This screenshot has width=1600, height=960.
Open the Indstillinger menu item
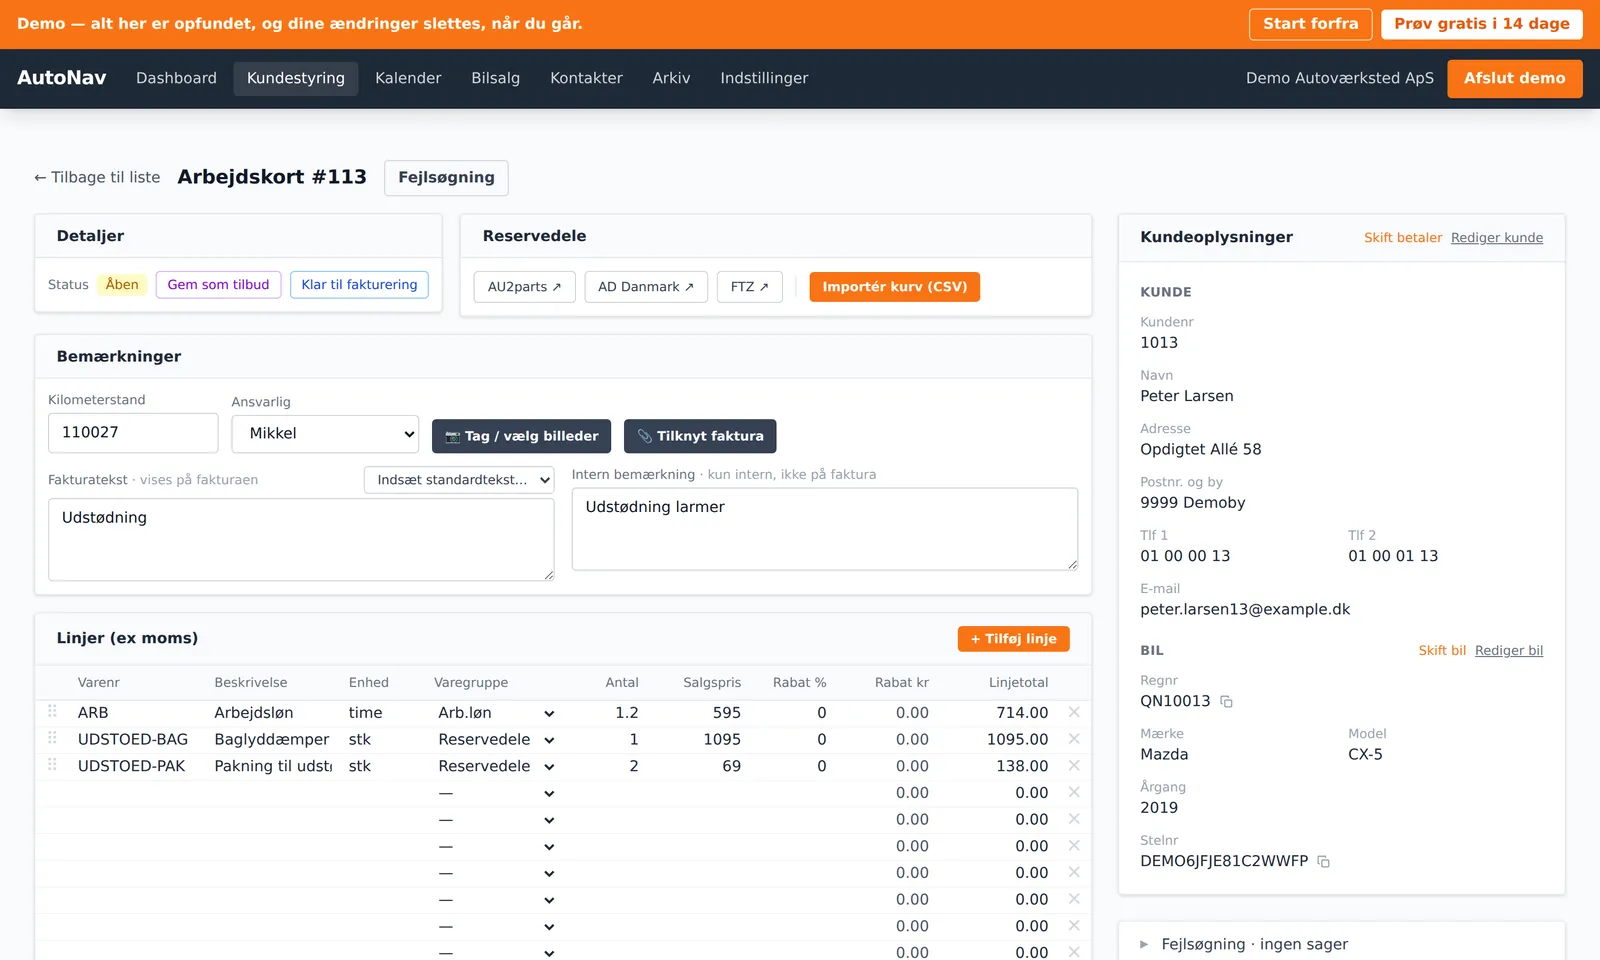[764, 78]
